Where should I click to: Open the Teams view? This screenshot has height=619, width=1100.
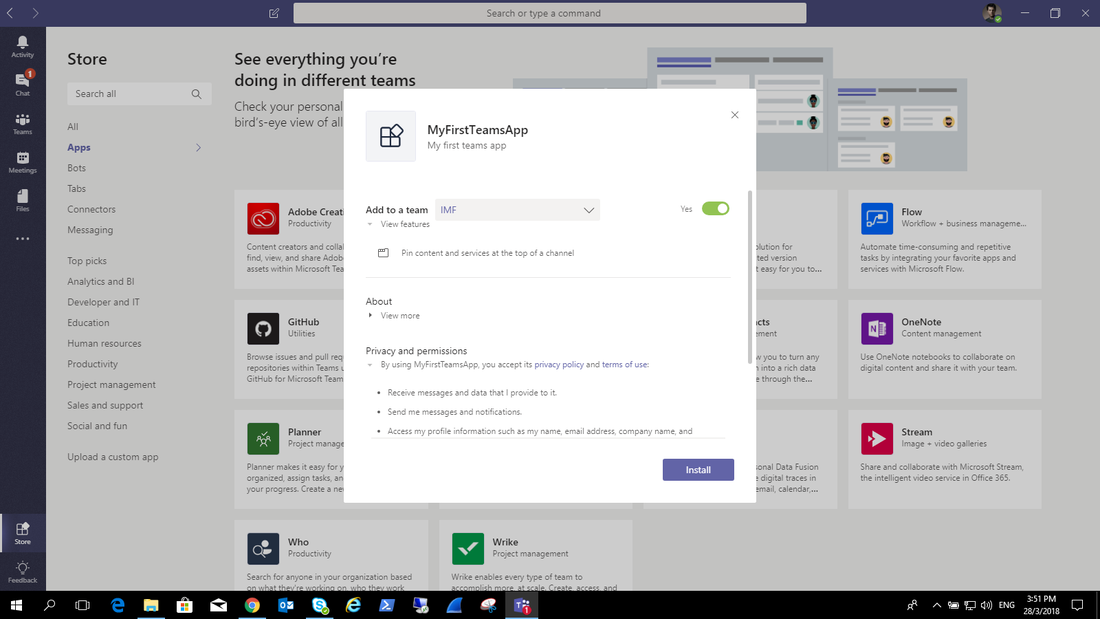[22, 122]
